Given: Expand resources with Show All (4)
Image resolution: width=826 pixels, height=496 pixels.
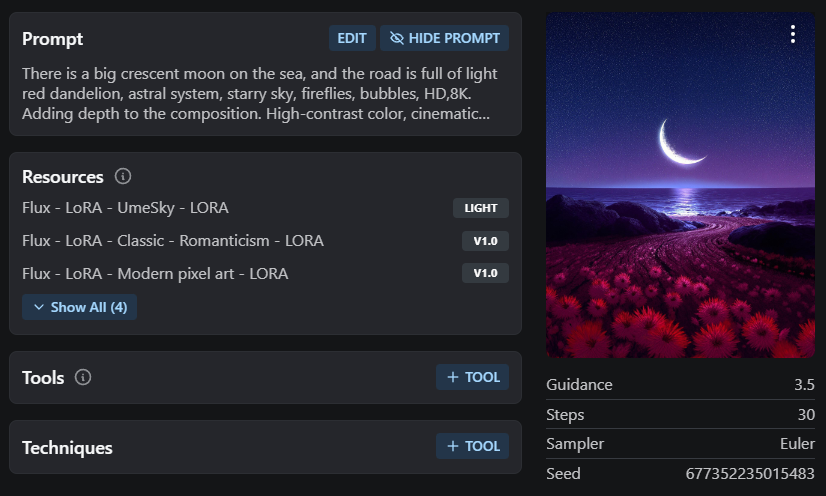Looking at the screenshot, I should 80,307.
